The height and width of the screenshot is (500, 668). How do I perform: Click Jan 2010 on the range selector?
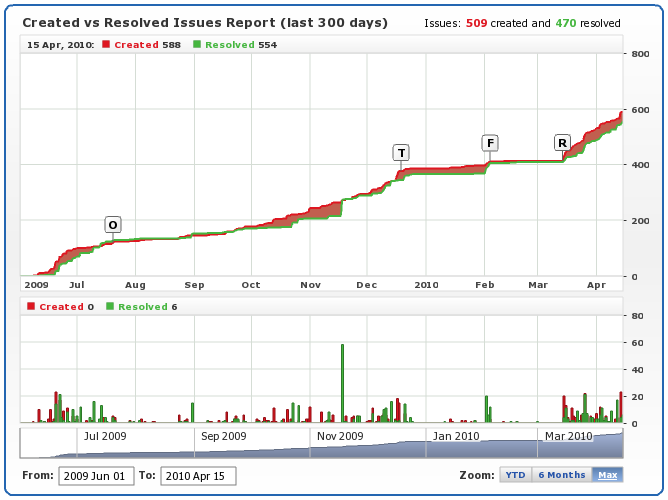[456, 436]
